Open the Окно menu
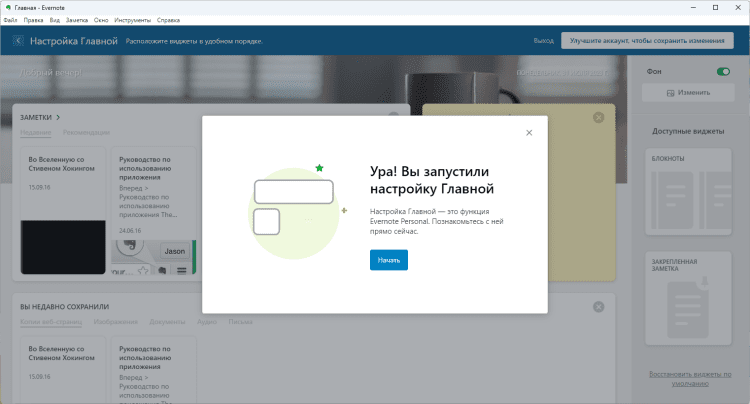The height and width of the screenshot is (404, 750). click(x=101, y=20)
